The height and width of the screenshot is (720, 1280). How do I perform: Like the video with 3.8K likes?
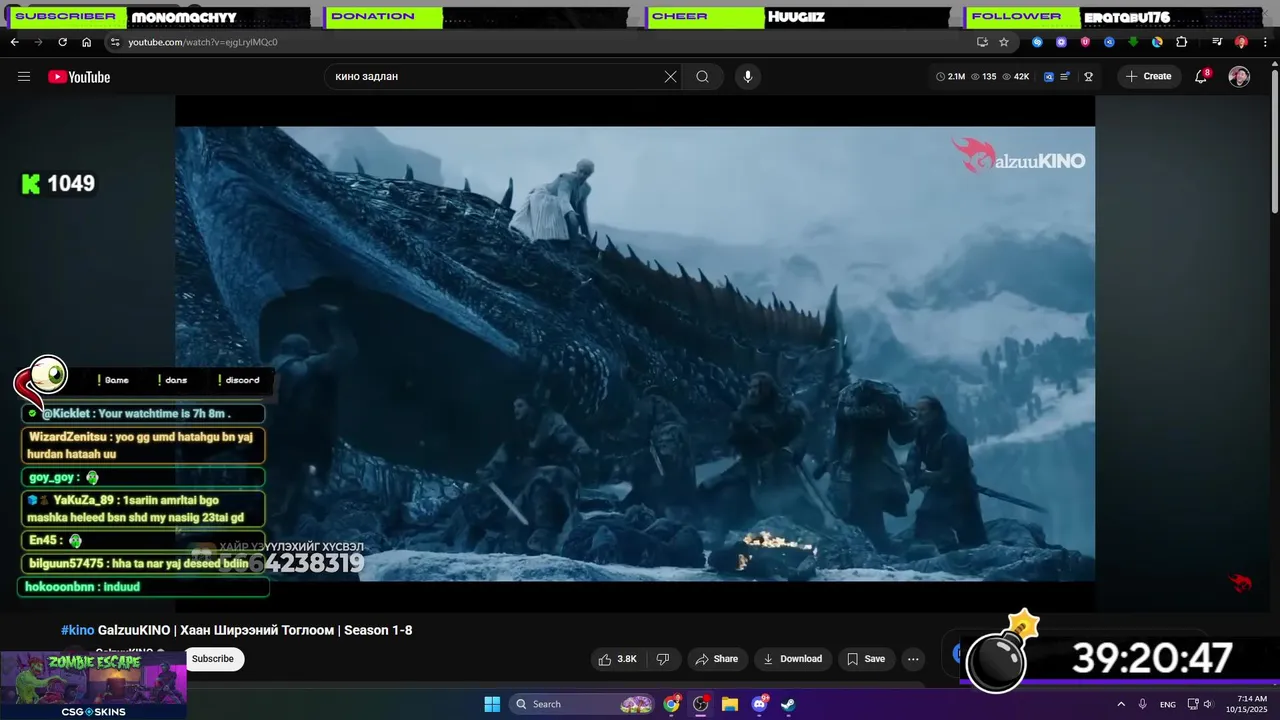pyautogui.click(x=618, y=659)
